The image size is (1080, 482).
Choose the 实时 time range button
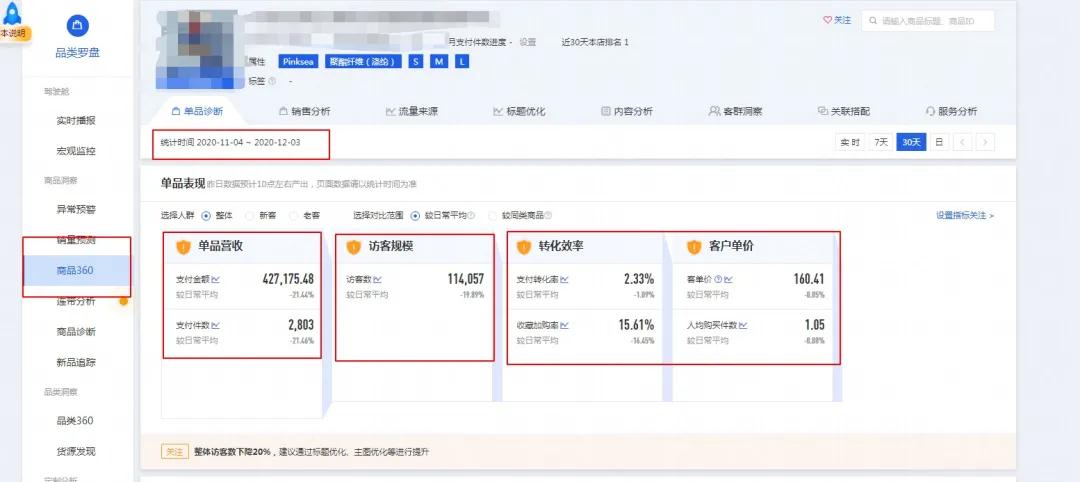[x=850, y=143]
